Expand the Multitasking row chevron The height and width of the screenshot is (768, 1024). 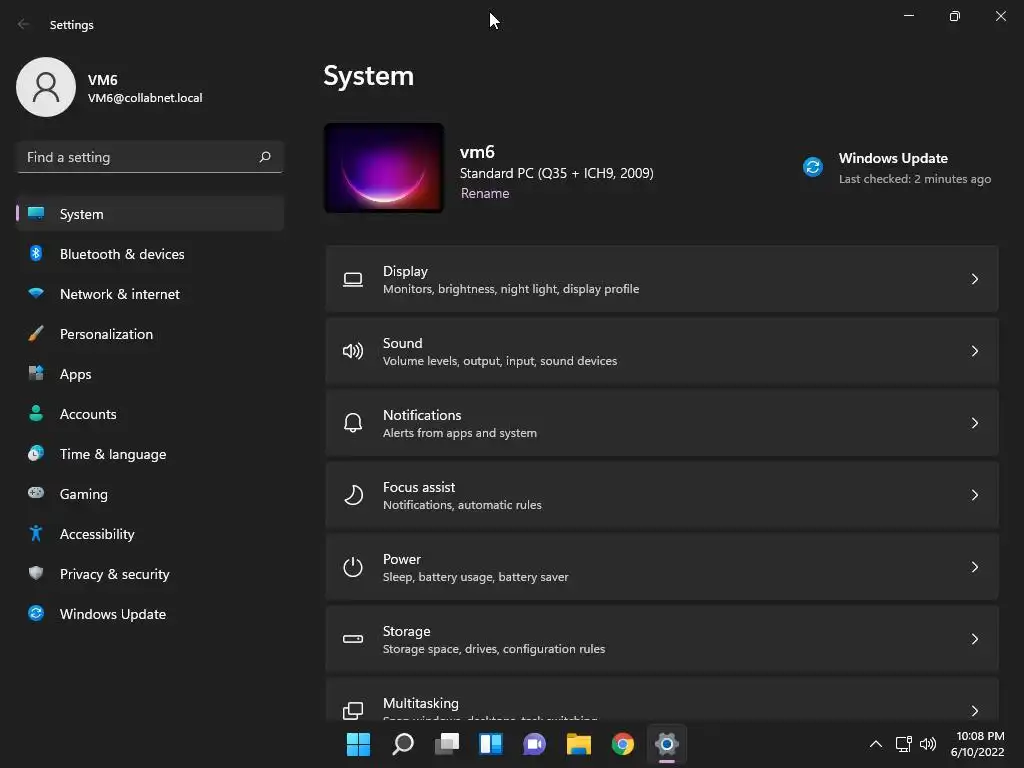point(974,711)
